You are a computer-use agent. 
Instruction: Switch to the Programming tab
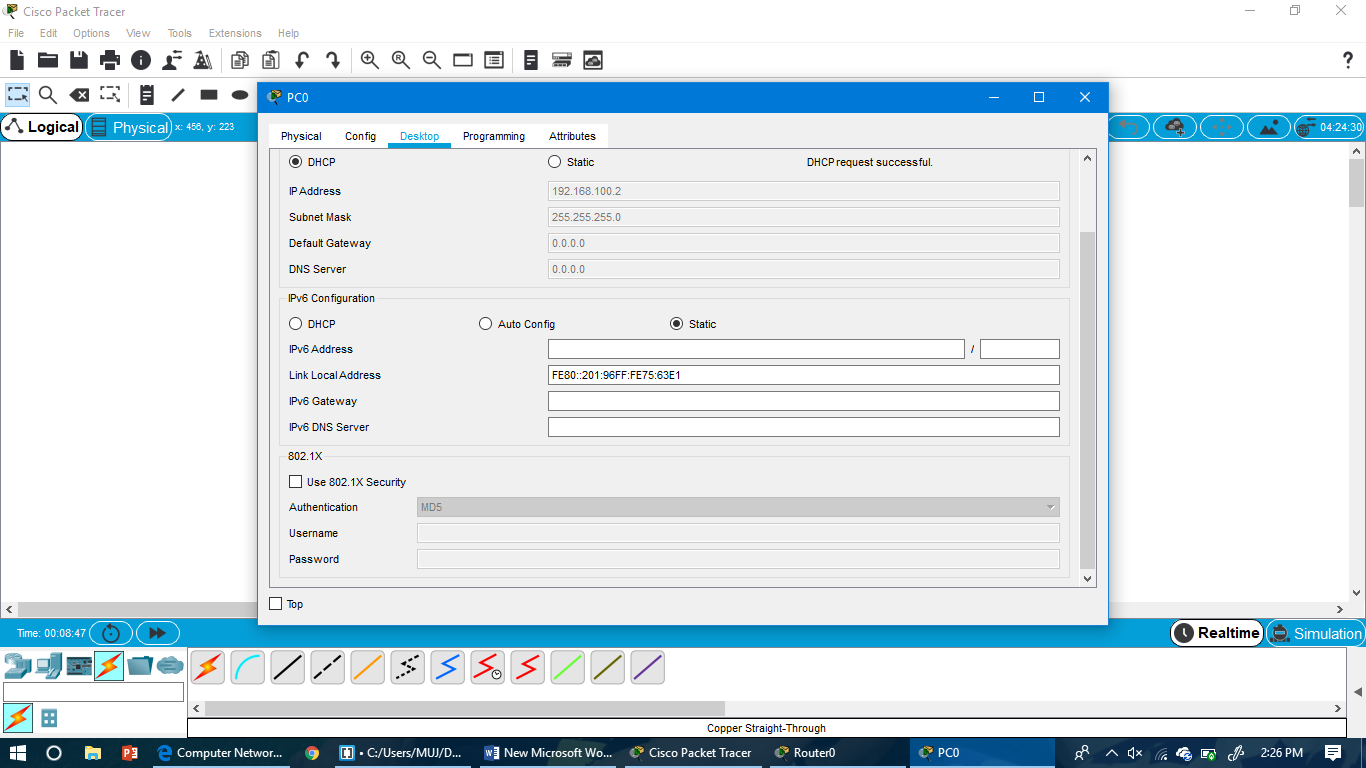[x=493, y=136]
